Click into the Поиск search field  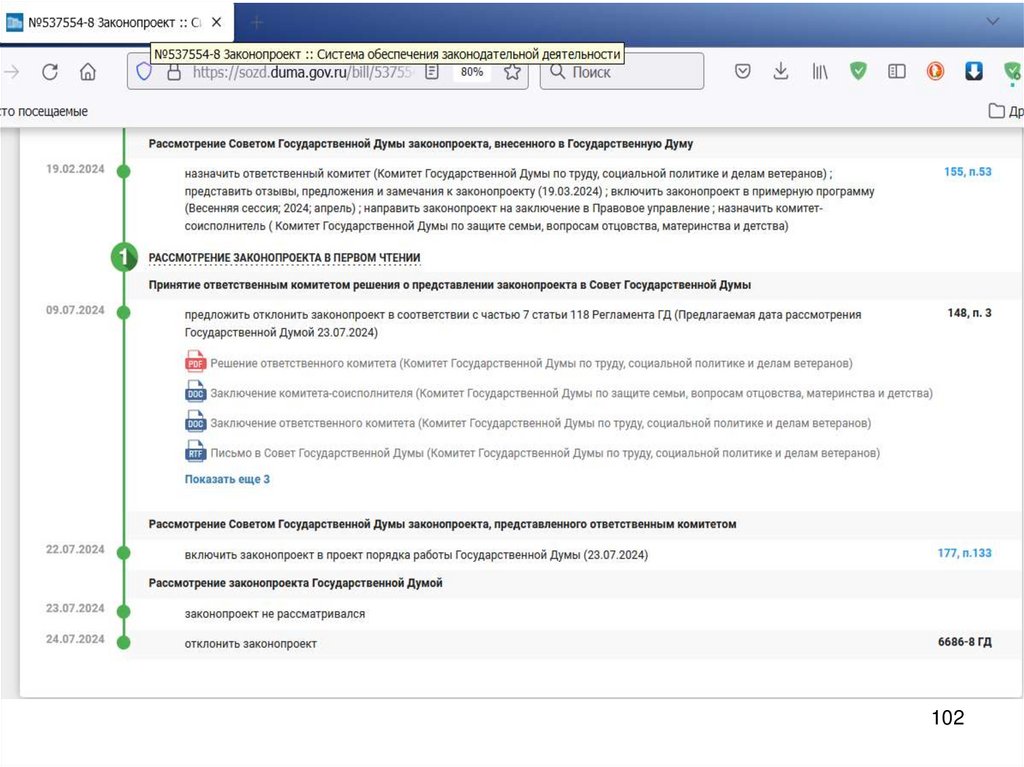coord(622,72)
